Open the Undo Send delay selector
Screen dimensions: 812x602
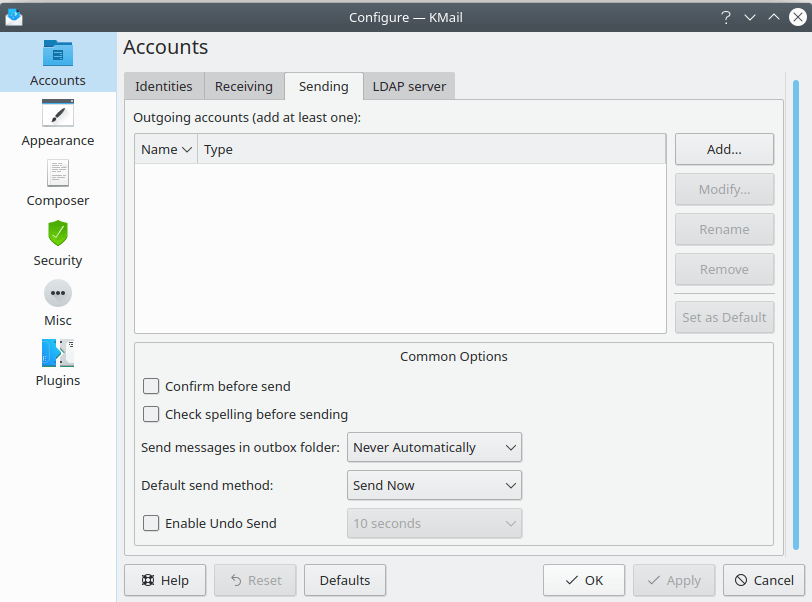click(x=434, y=523)
